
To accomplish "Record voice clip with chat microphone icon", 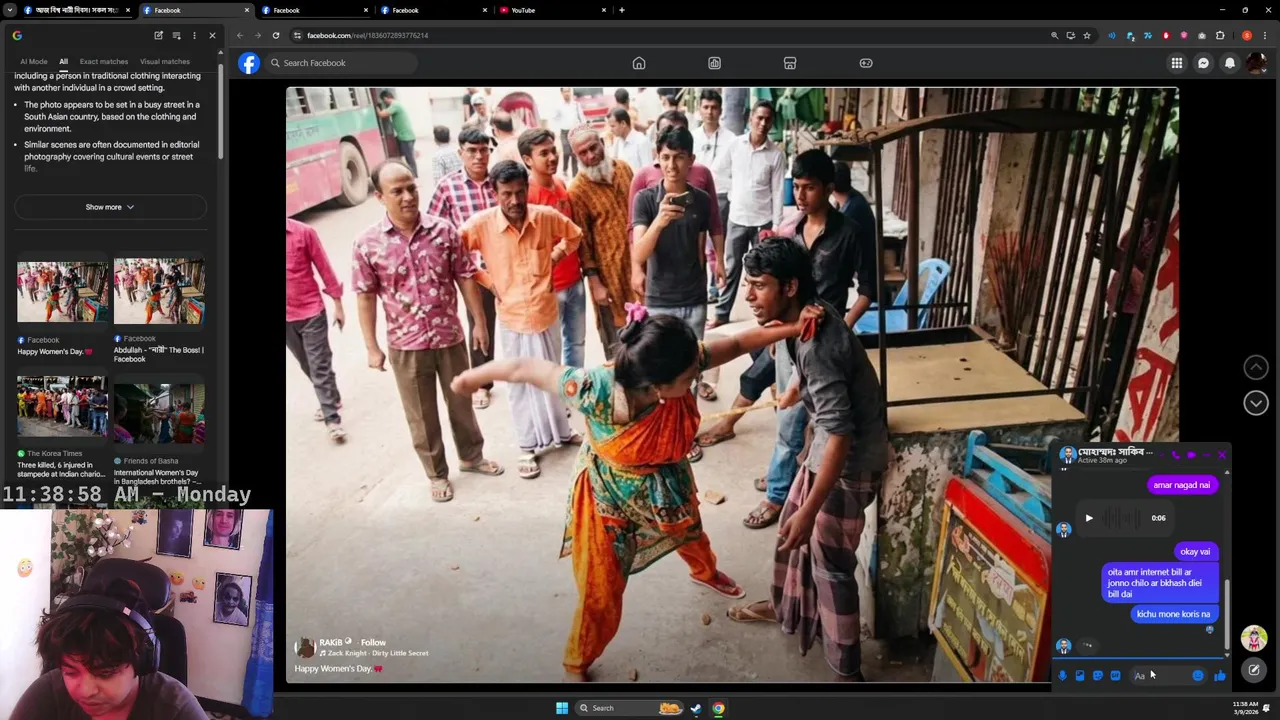I will [x=1062, y=676].
